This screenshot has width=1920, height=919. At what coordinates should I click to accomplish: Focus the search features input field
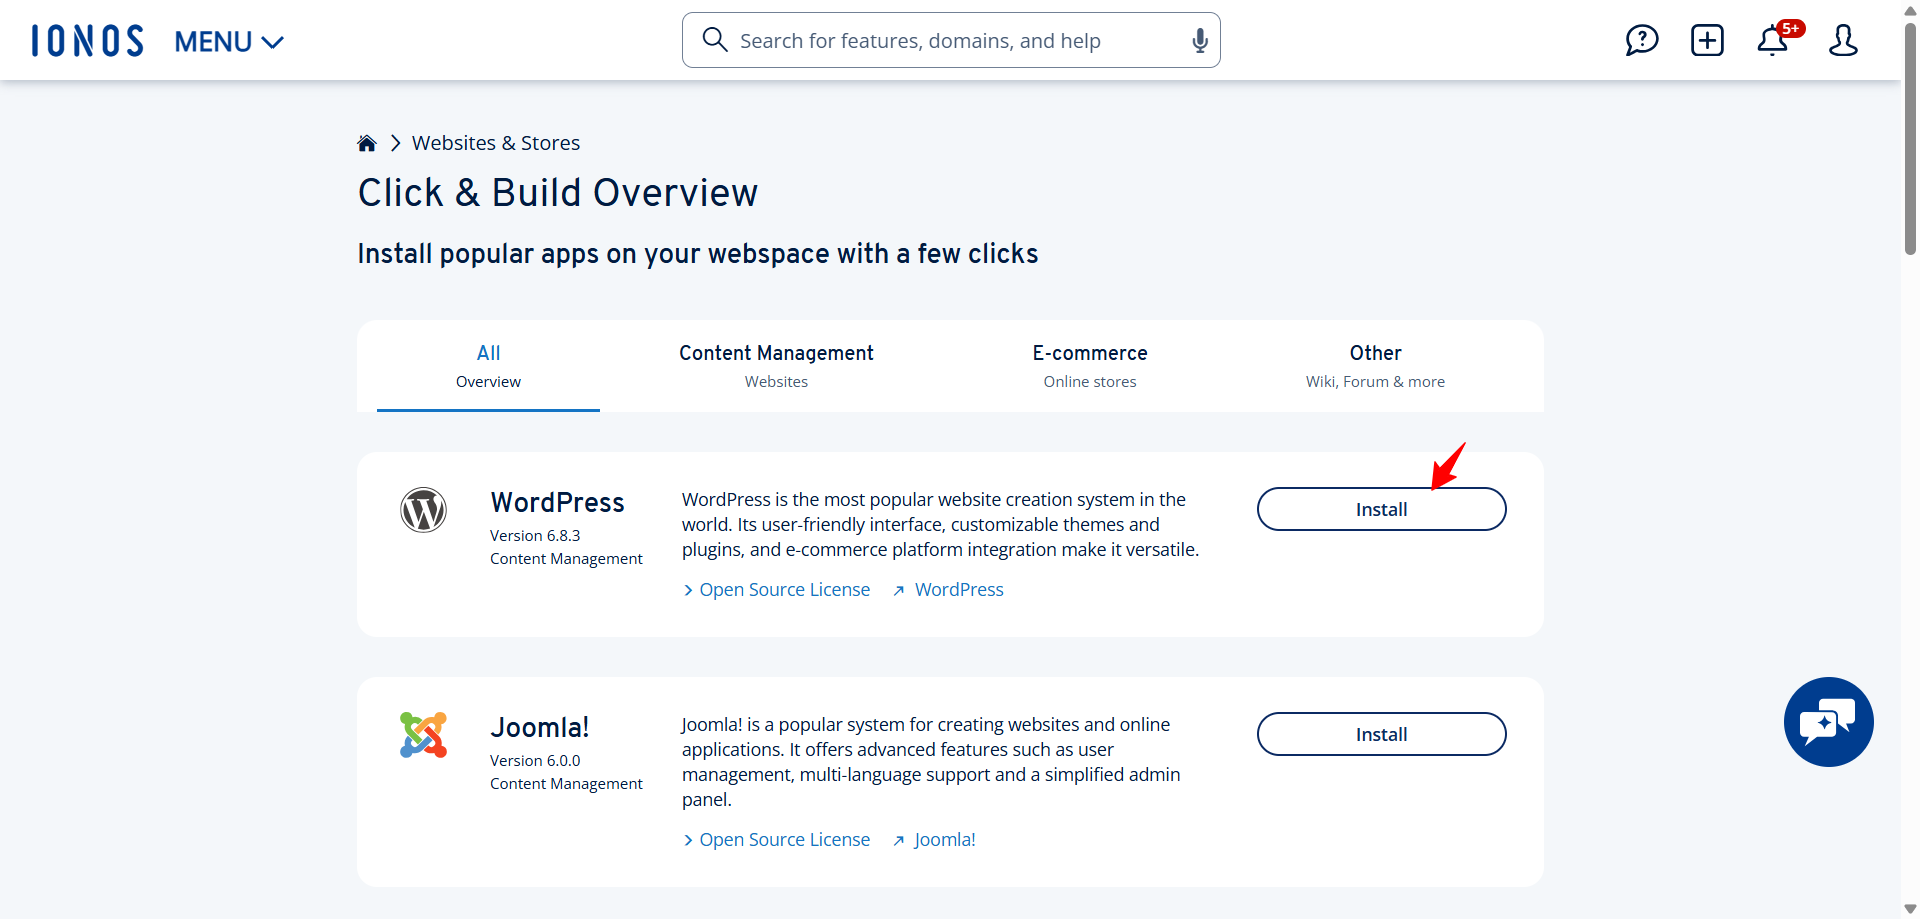950,40
